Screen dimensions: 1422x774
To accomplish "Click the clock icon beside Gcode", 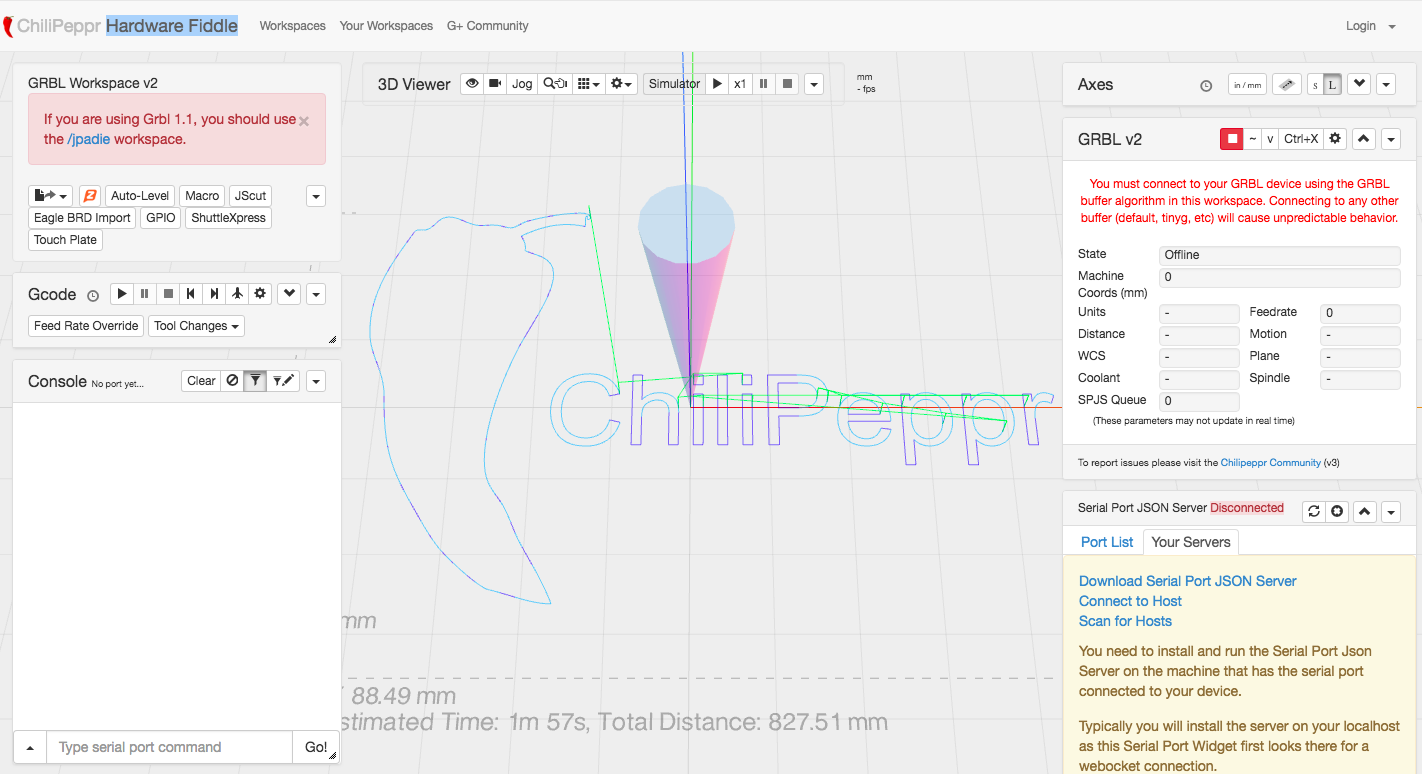I will [x=93, y=296].
